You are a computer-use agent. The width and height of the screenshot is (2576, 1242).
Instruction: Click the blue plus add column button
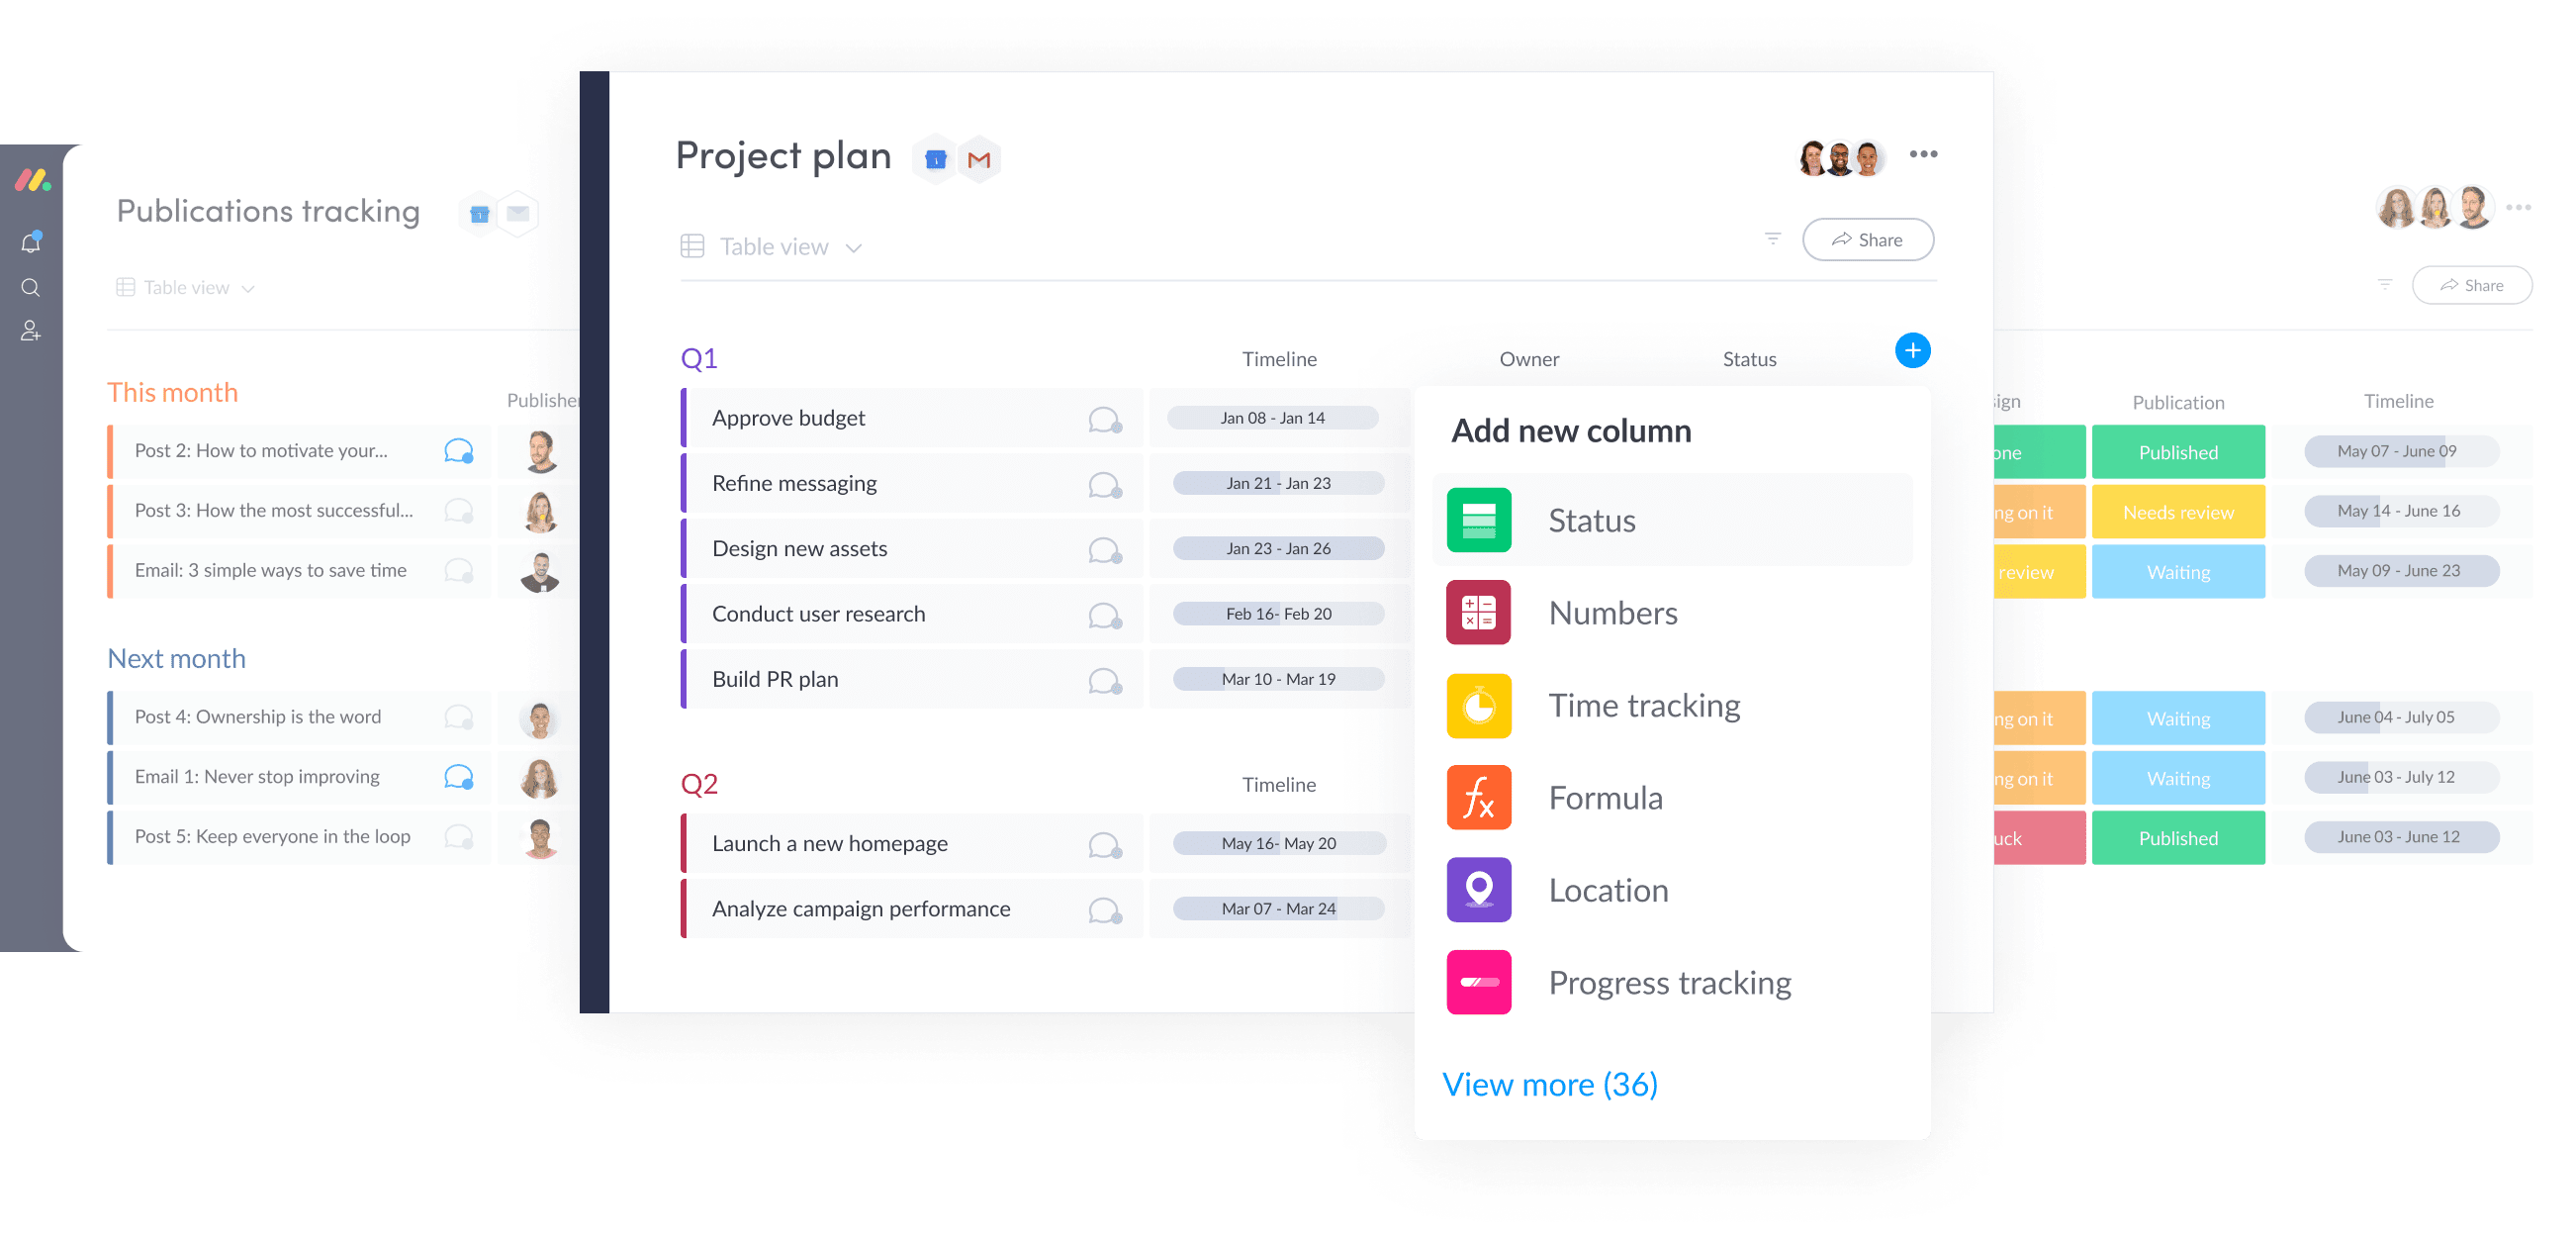[1912, 350]
